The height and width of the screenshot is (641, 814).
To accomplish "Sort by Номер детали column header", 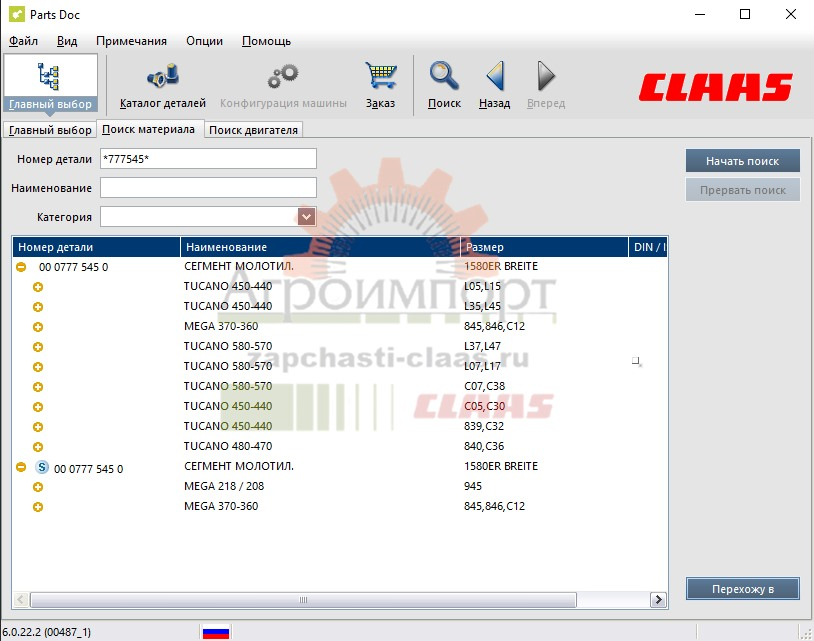I will point(97,247).
